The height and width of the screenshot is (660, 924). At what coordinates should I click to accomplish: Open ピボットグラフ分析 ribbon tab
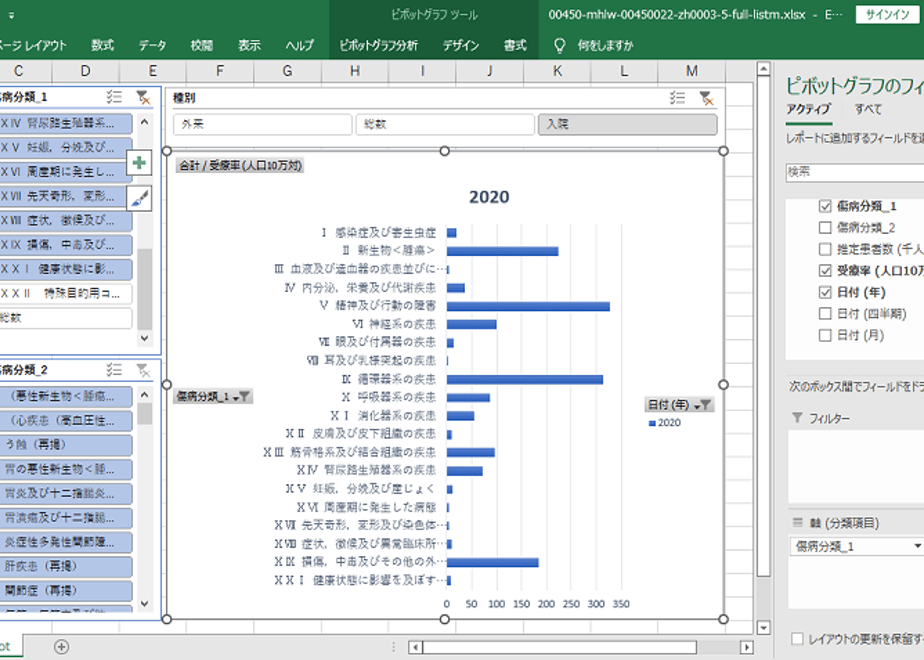tap(378, 45)
